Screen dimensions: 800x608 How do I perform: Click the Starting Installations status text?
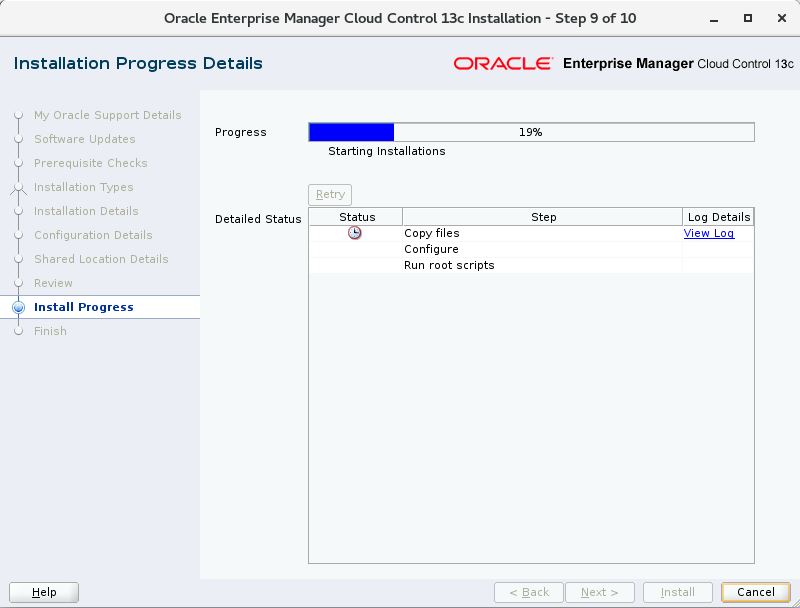pyautogui.click(x=386, y=151)
